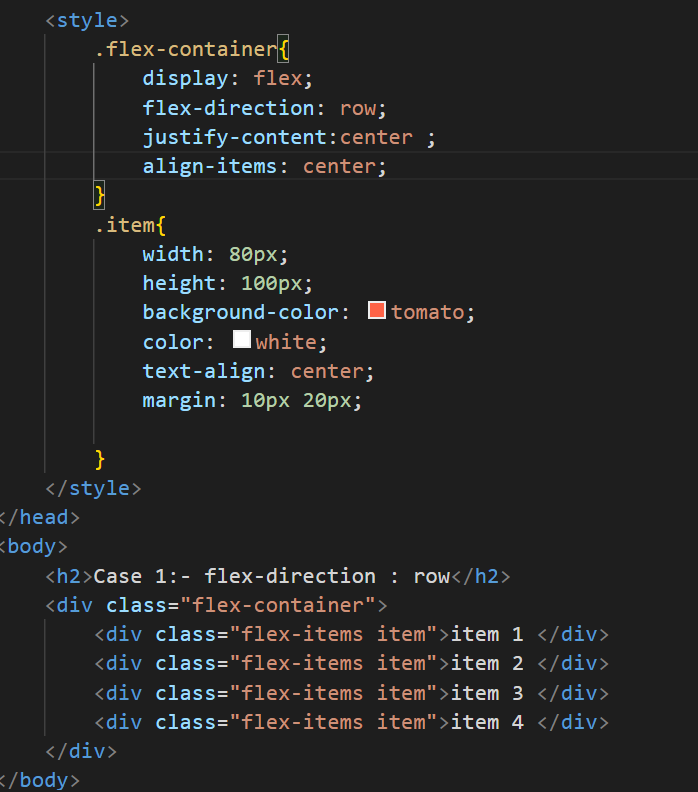Click the 'align-items: center;' line
Viewport: 698px width, 792px height.
(x=265, y=167)
